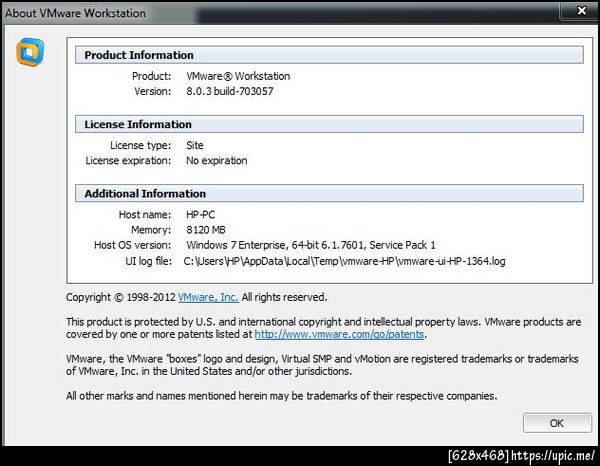Click the OK button

pos(557,423)
